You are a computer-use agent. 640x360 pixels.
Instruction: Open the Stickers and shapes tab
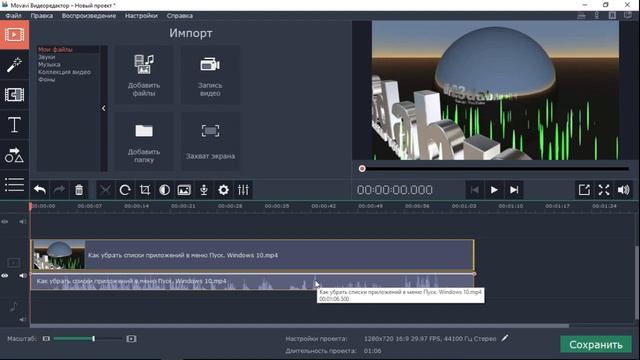click(x=14, y=155)
